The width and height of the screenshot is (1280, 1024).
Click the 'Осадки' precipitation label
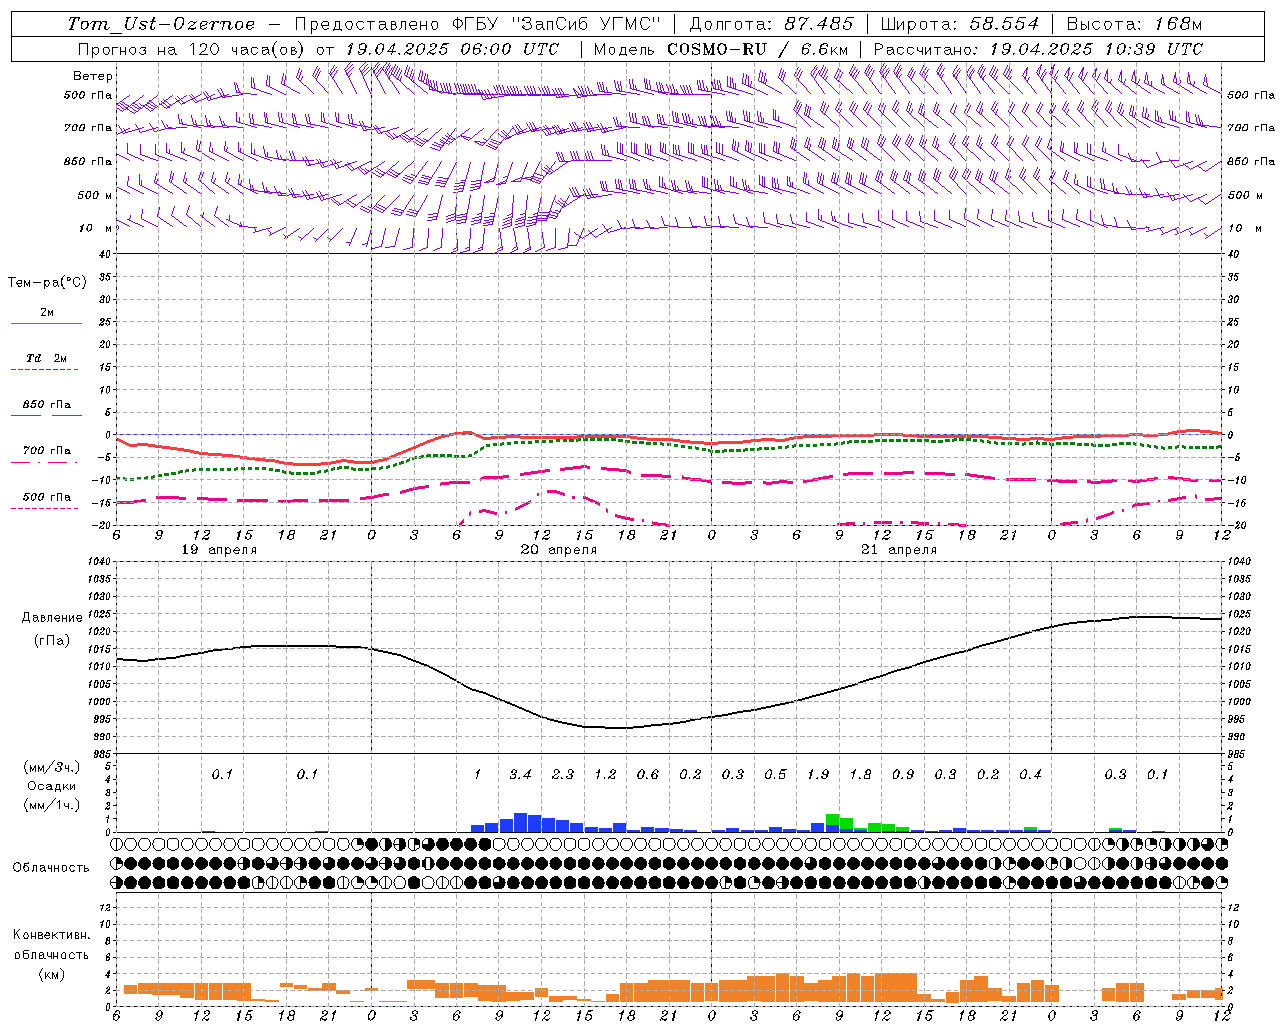(x=51, y=786)
